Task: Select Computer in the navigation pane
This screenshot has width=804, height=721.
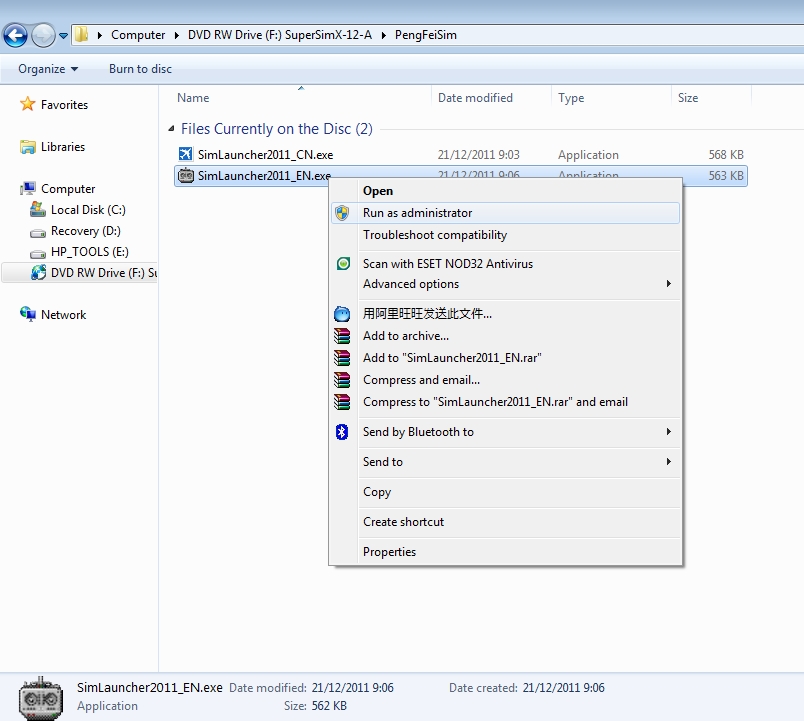Action: point(68,189)
